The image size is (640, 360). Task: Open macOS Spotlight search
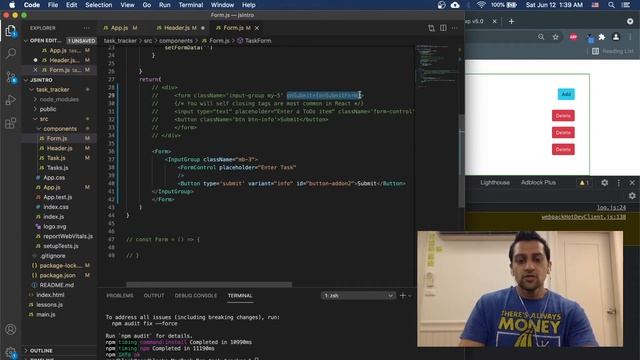611,5
